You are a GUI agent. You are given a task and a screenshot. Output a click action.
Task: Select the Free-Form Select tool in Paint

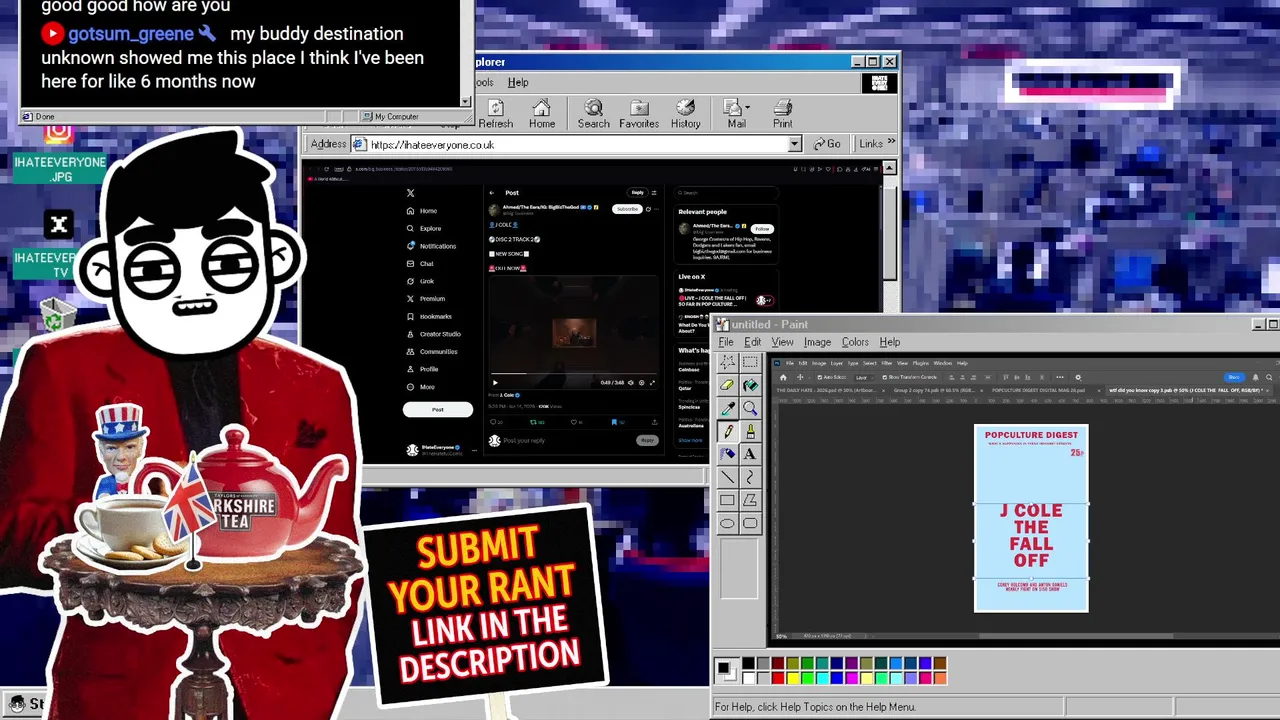click(x=728, y=362)
